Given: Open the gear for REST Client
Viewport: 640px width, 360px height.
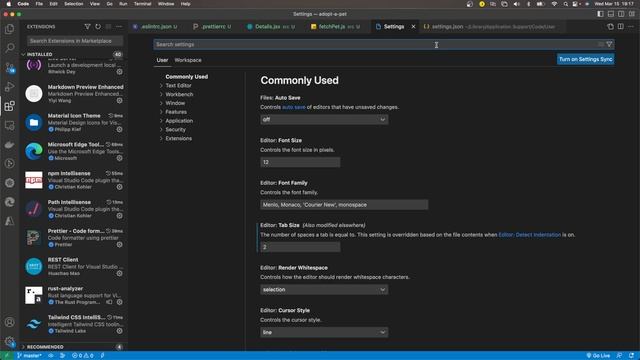Looking at the screenshot, I should 119,273.
